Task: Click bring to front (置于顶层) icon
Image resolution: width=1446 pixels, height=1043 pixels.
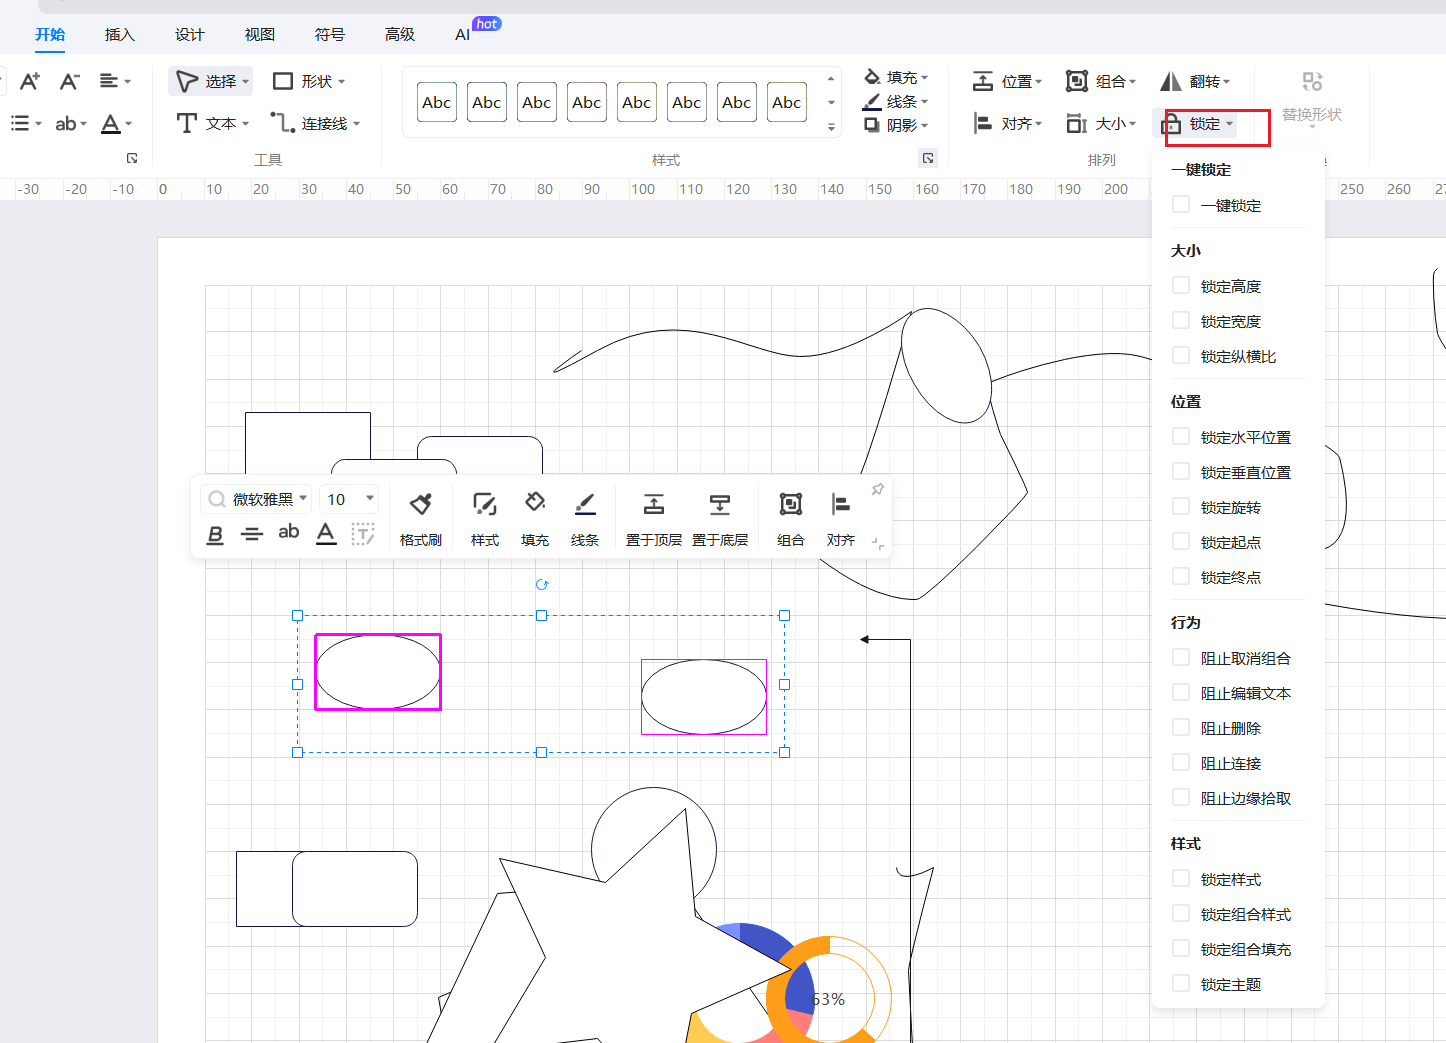Action: pos(653,505)
